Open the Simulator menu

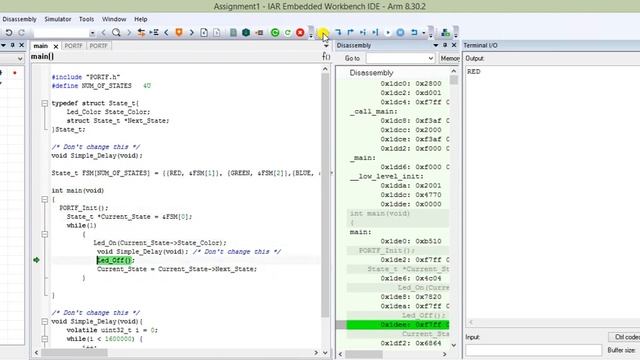(58, 19)
